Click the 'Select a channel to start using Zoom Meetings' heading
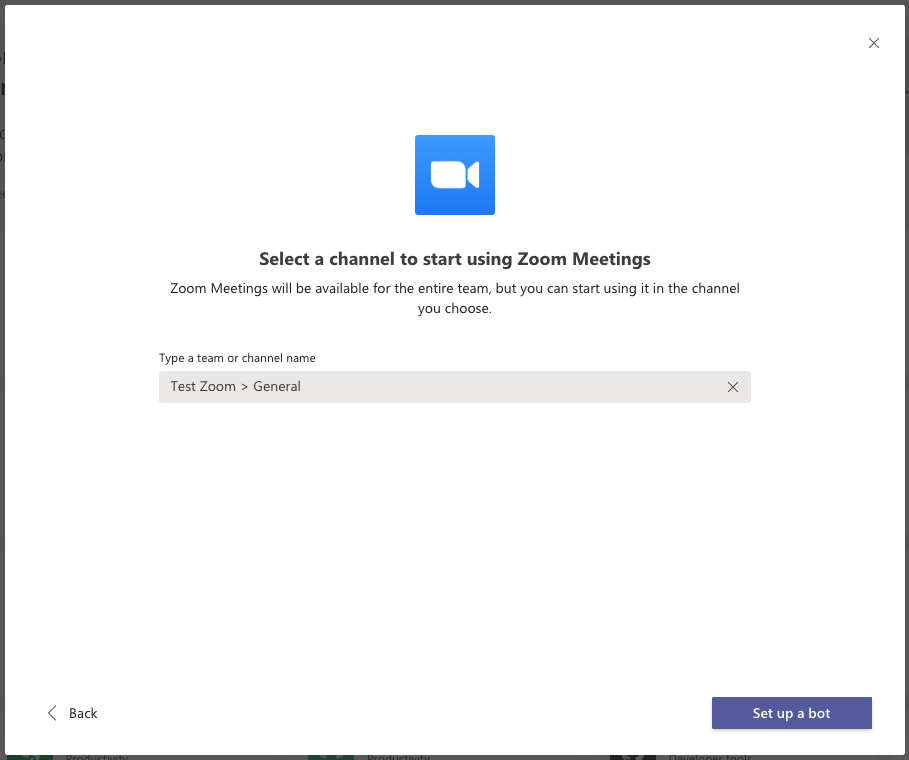 tap(454, 259)
